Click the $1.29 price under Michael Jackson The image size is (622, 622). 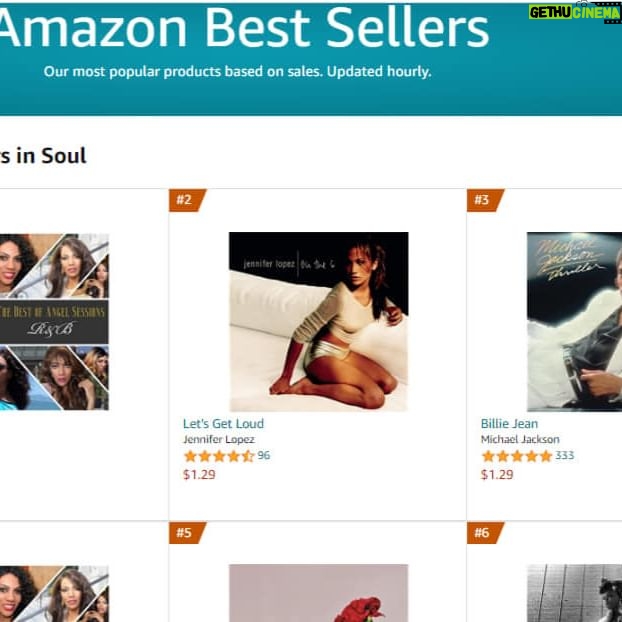click(497, 474)
